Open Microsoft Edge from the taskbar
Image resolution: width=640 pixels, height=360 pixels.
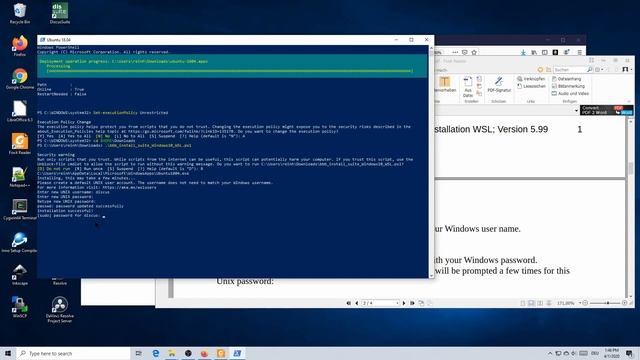[x=156, y=353]
